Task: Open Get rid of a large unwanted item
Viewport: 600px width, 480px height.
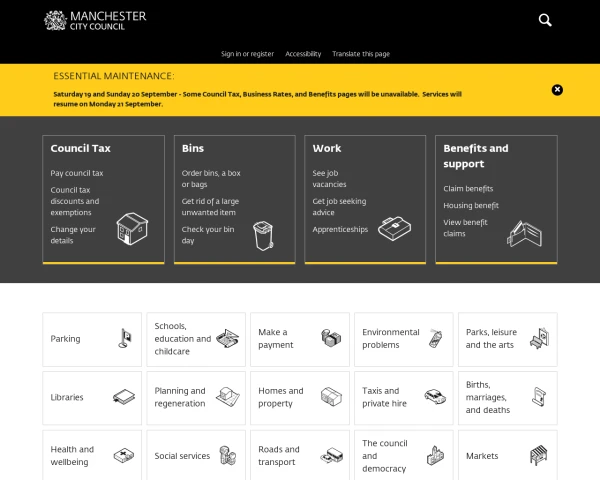Action: click(x=210, y=207)
